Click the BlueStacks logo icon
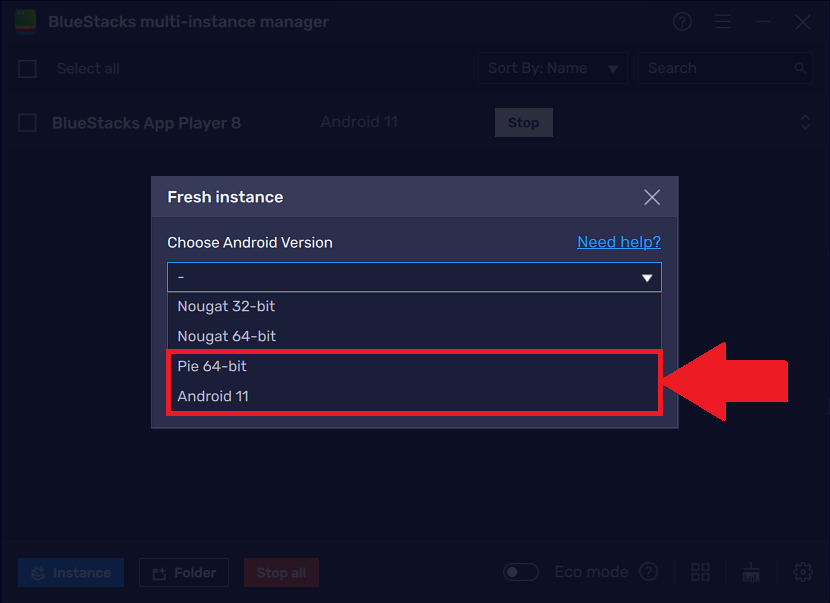830x603 pixels. (24, 20)
